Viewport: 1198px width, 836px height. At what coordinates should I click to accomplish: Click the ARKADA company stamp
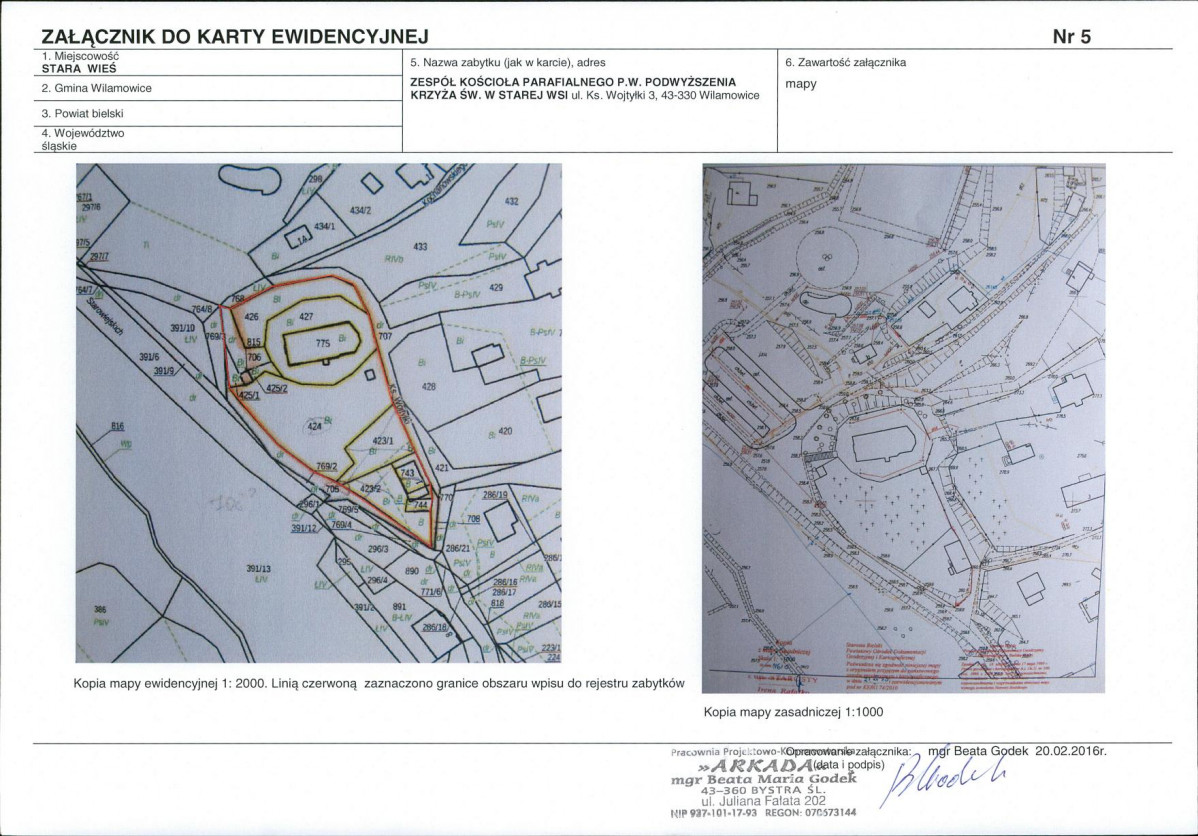pos(764,781)
